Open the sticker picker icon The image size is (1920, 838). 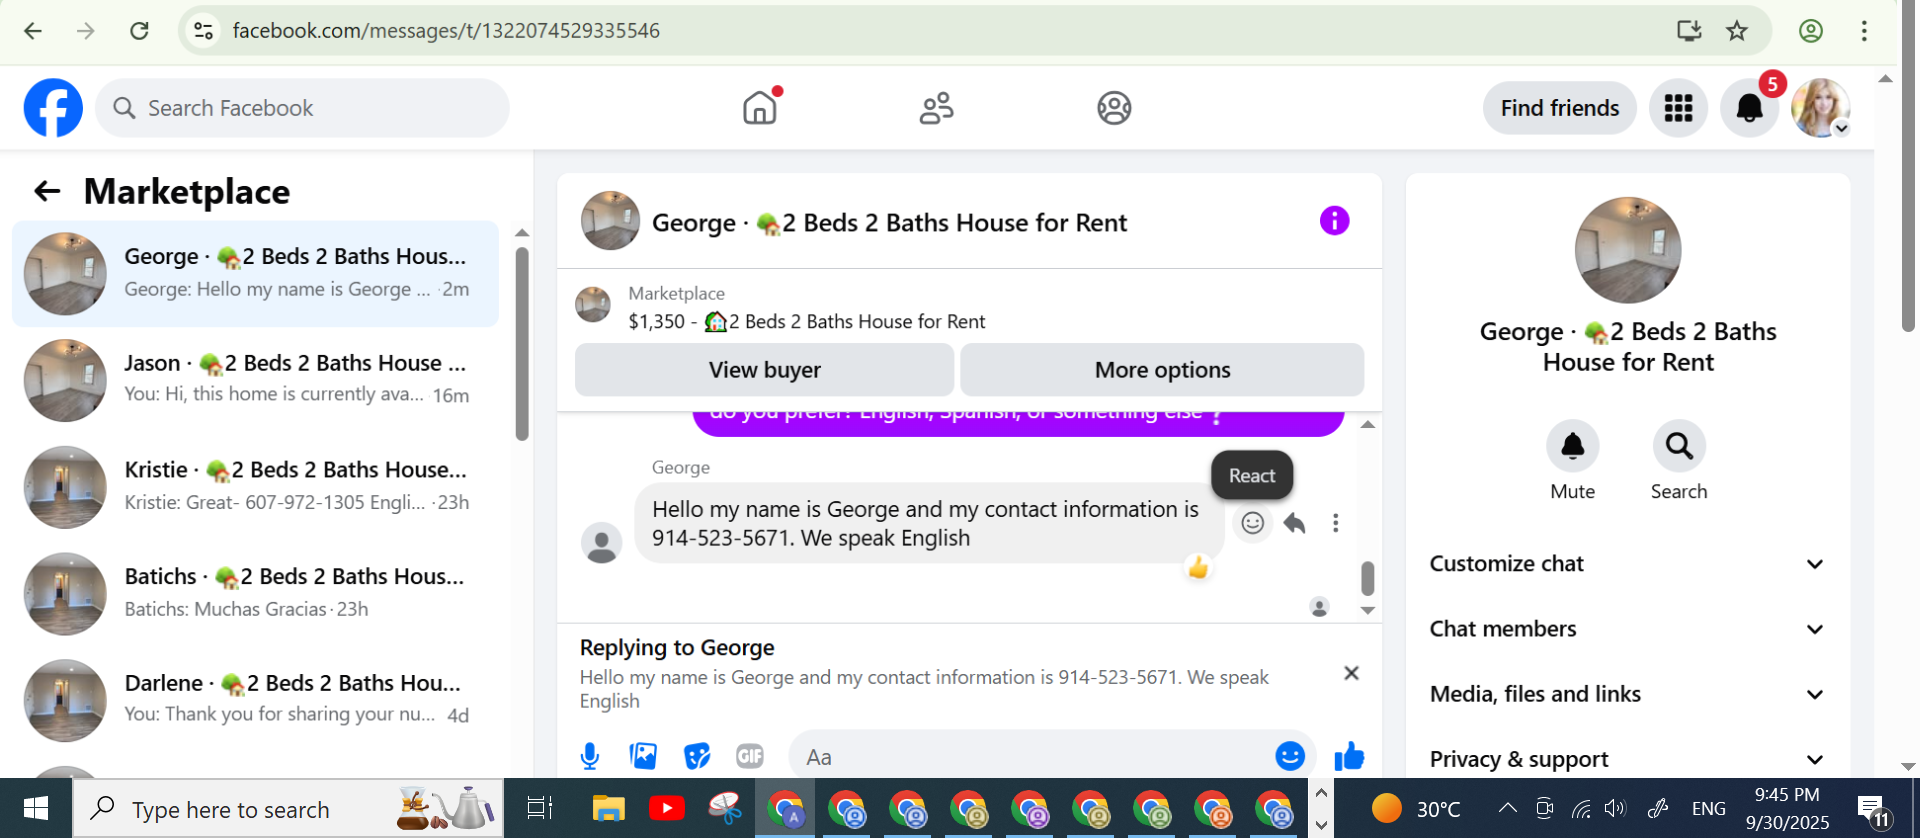697,757
